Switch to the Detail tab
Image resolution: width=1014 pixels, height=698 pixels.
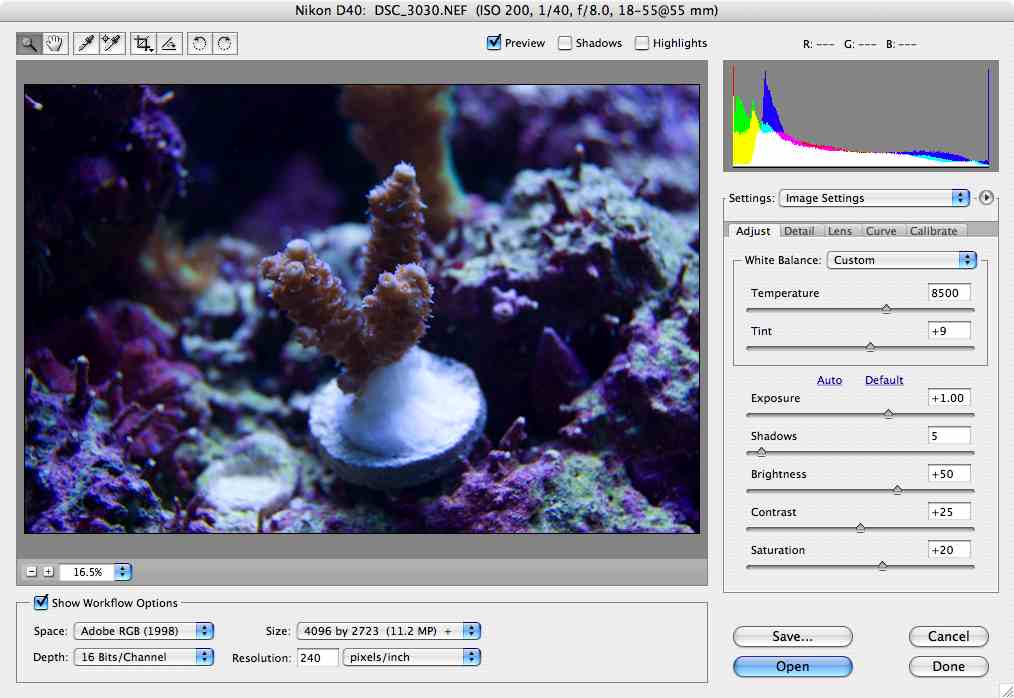click(799, 231)
